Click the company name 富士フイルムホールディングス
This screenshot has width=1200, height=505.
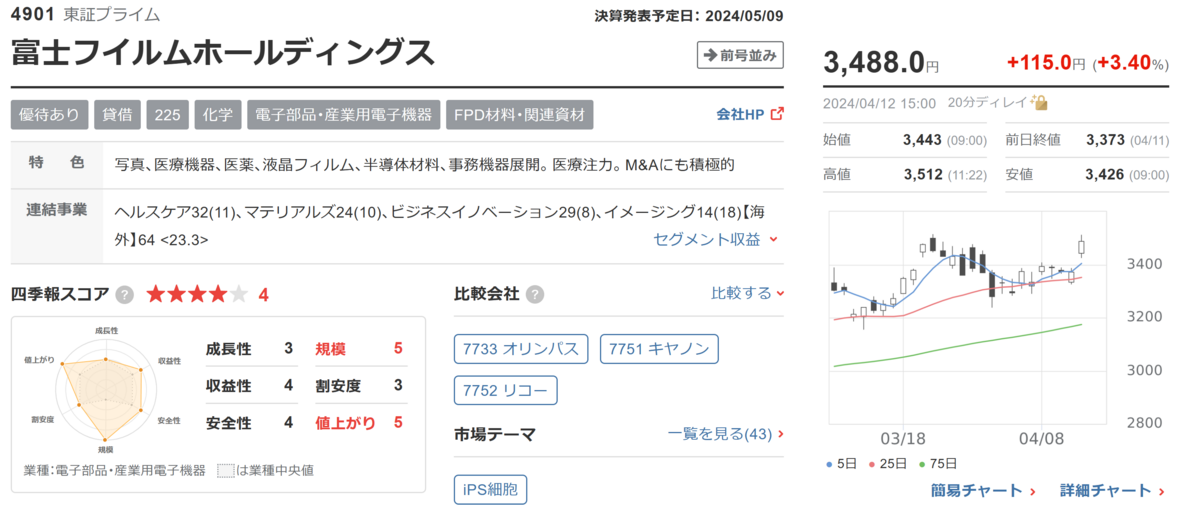tap(223, 52)
